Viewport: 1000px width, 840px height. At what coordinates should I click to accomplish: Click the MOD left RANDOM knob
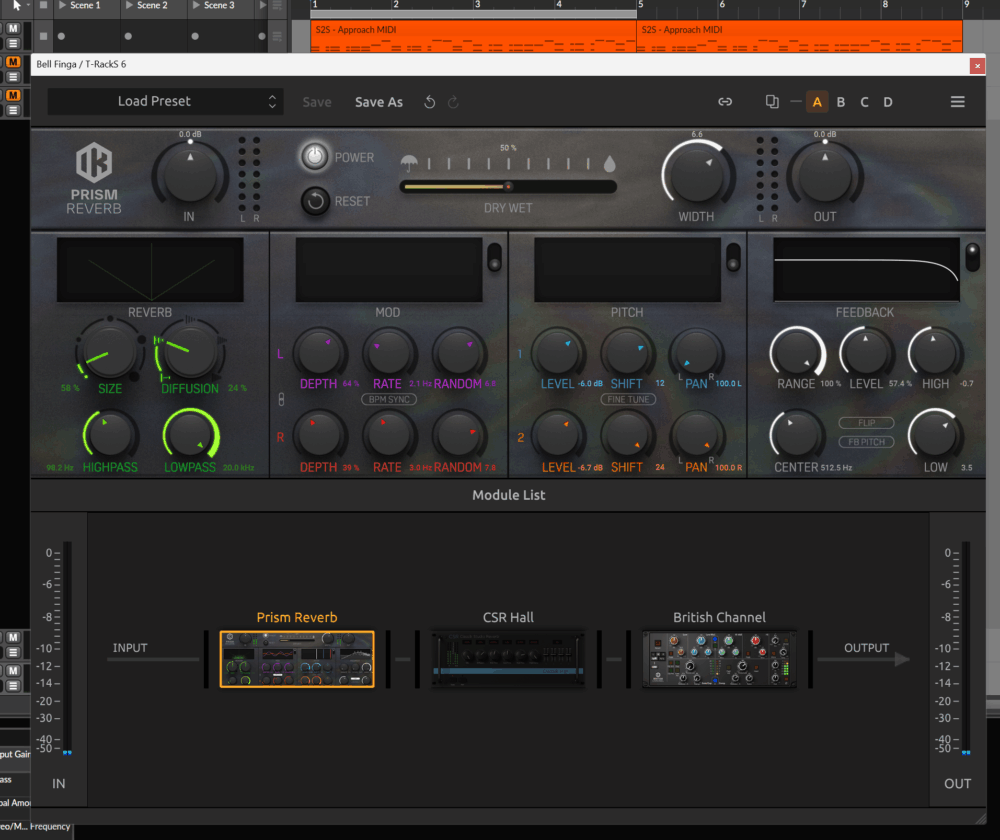458,353
